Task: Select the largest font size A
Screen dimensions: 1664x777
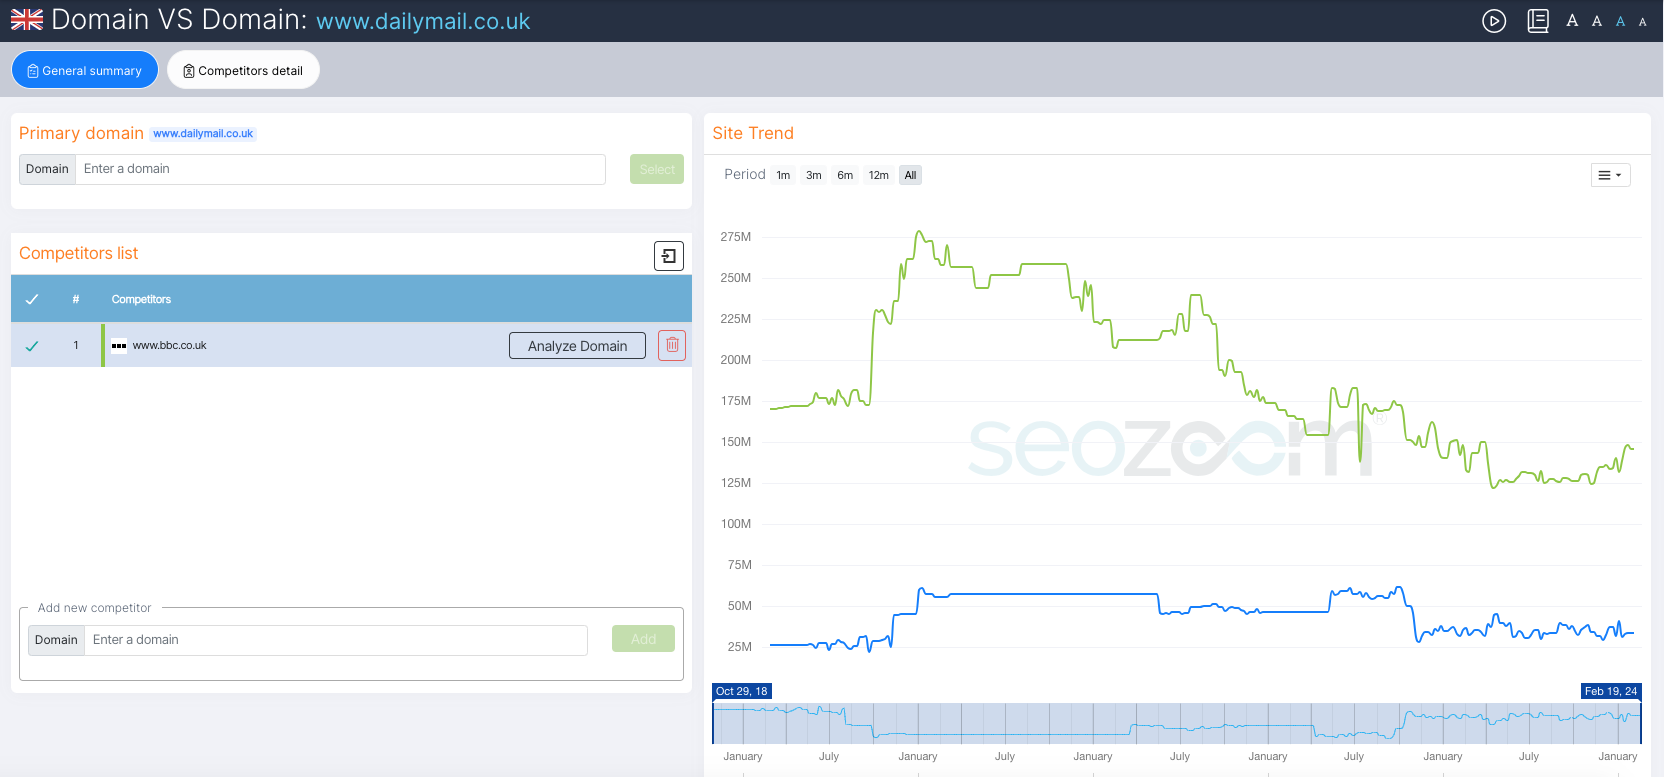Action: [1572, 20]
